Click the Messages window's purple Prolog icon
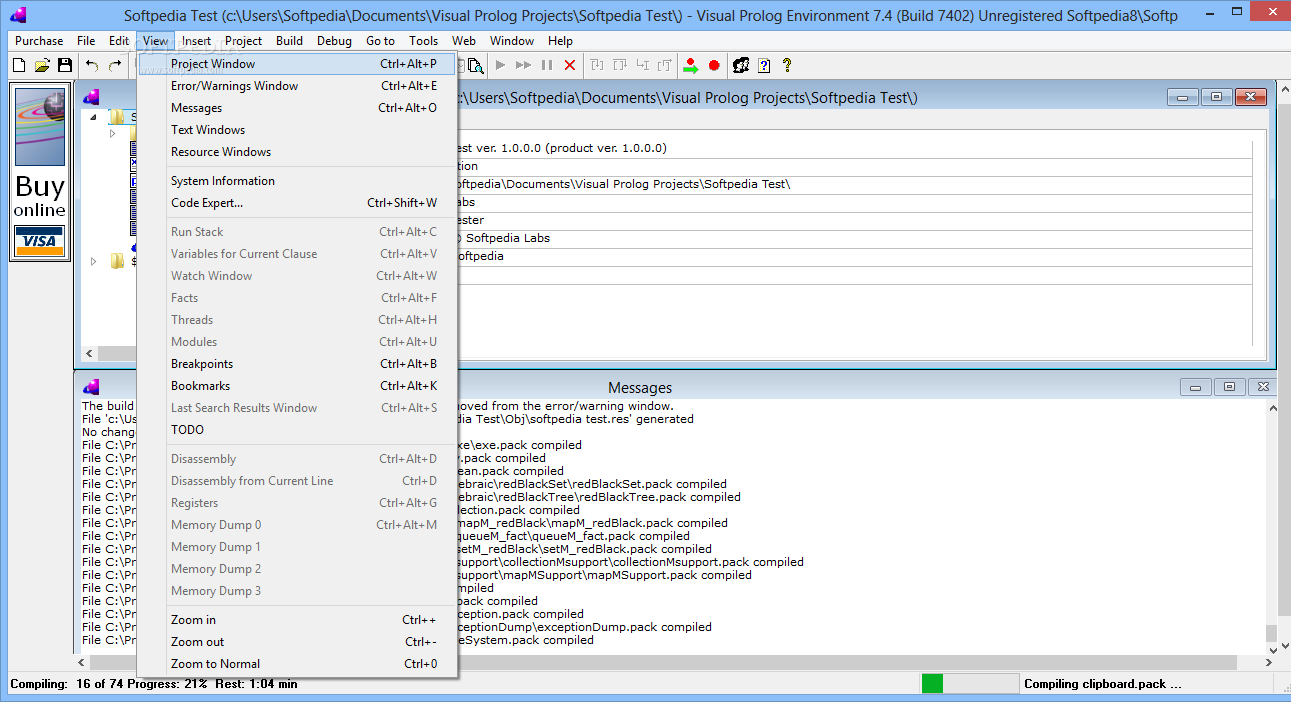This screenshot has width=1291, height=702. click(92, 387)
